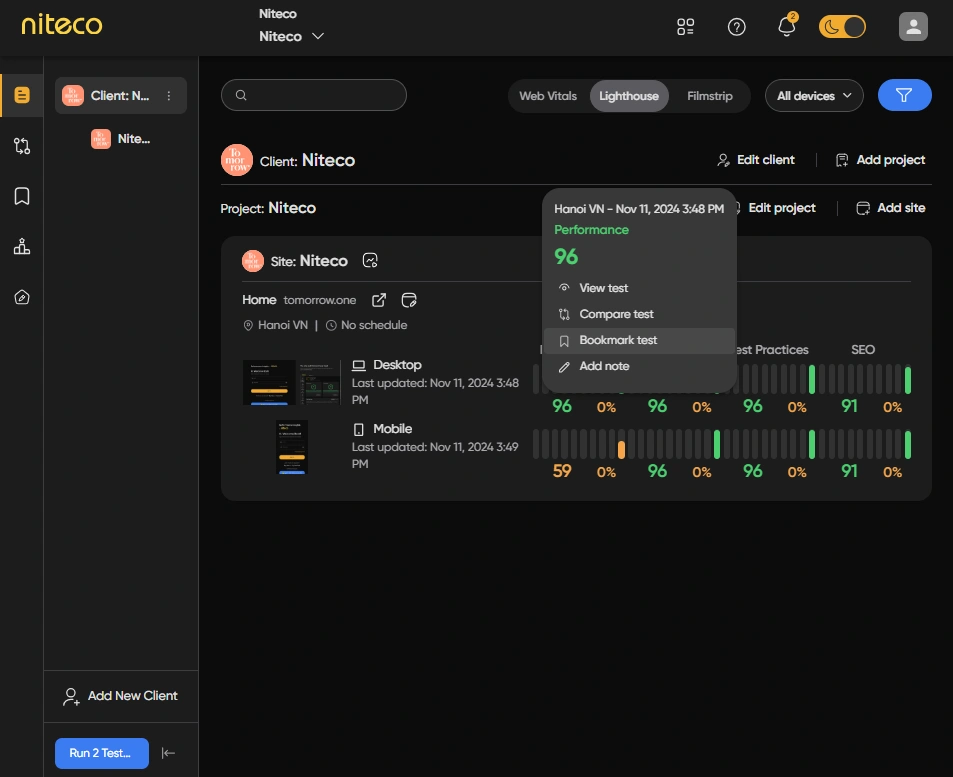953x777 pixels.
Task: Click Add New Client
Action: coord(120,696)
